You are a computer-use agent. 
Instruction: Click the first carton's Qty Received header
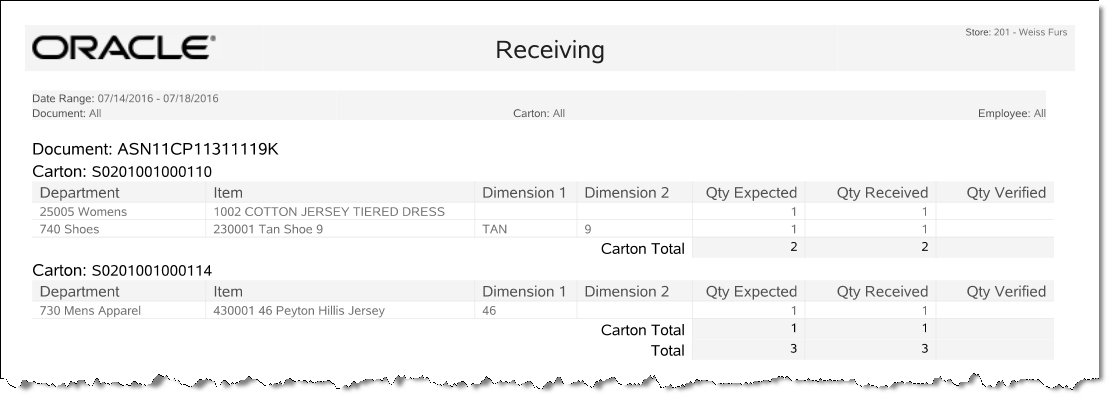[x=882, y=192]
